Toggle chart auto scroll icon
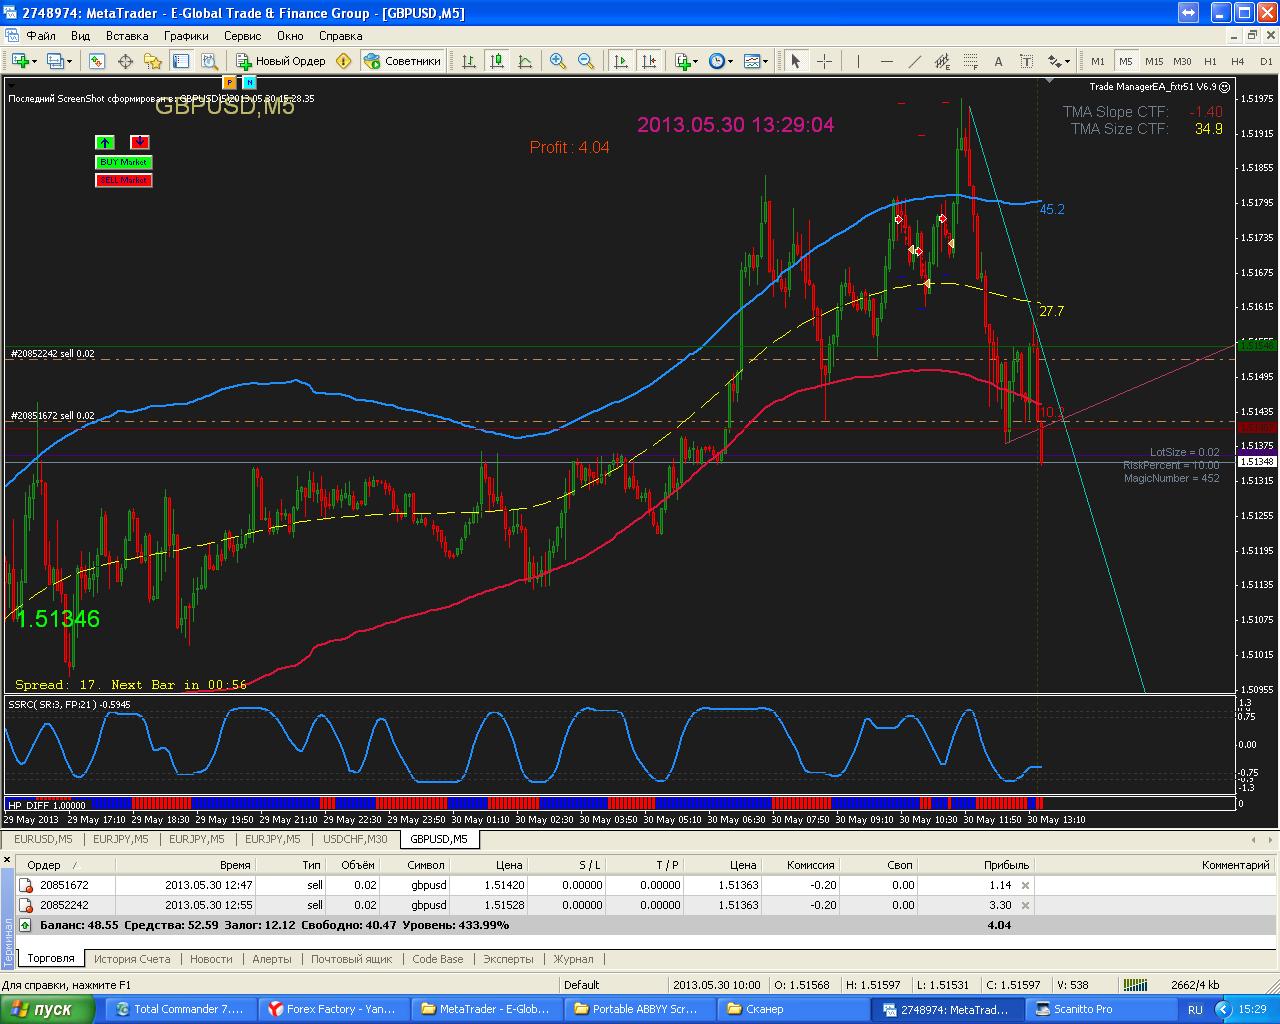This screenshot has width=1280, height=1024. [x=621, y=61]
